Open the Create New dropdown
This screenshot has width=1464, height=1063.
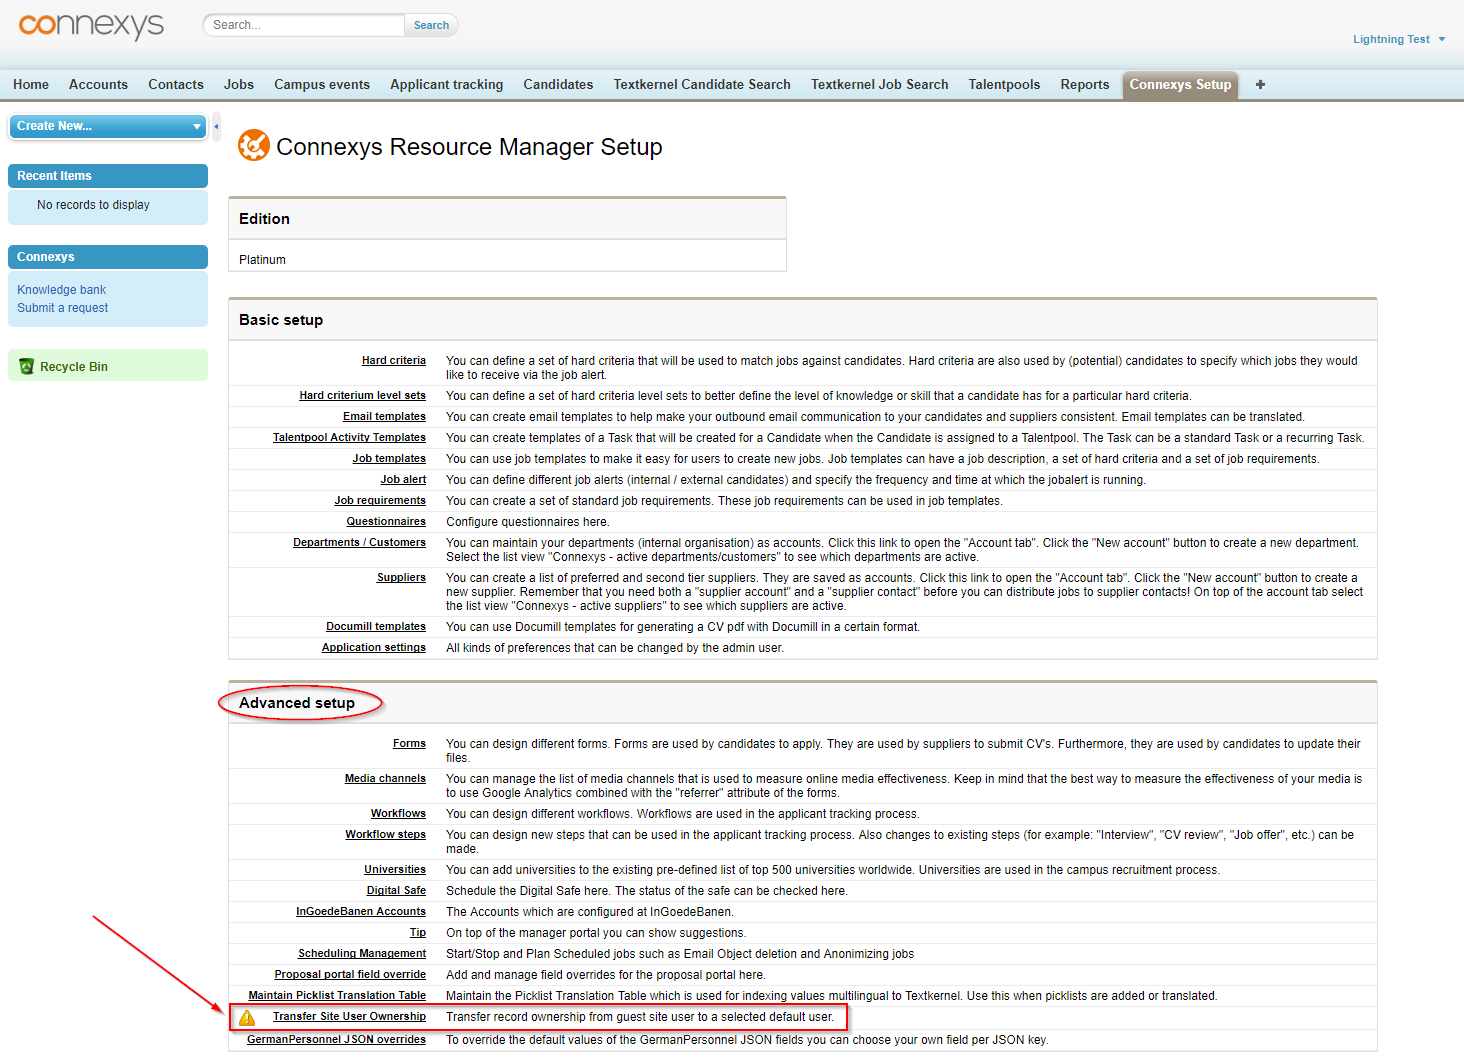click(108, 126)
